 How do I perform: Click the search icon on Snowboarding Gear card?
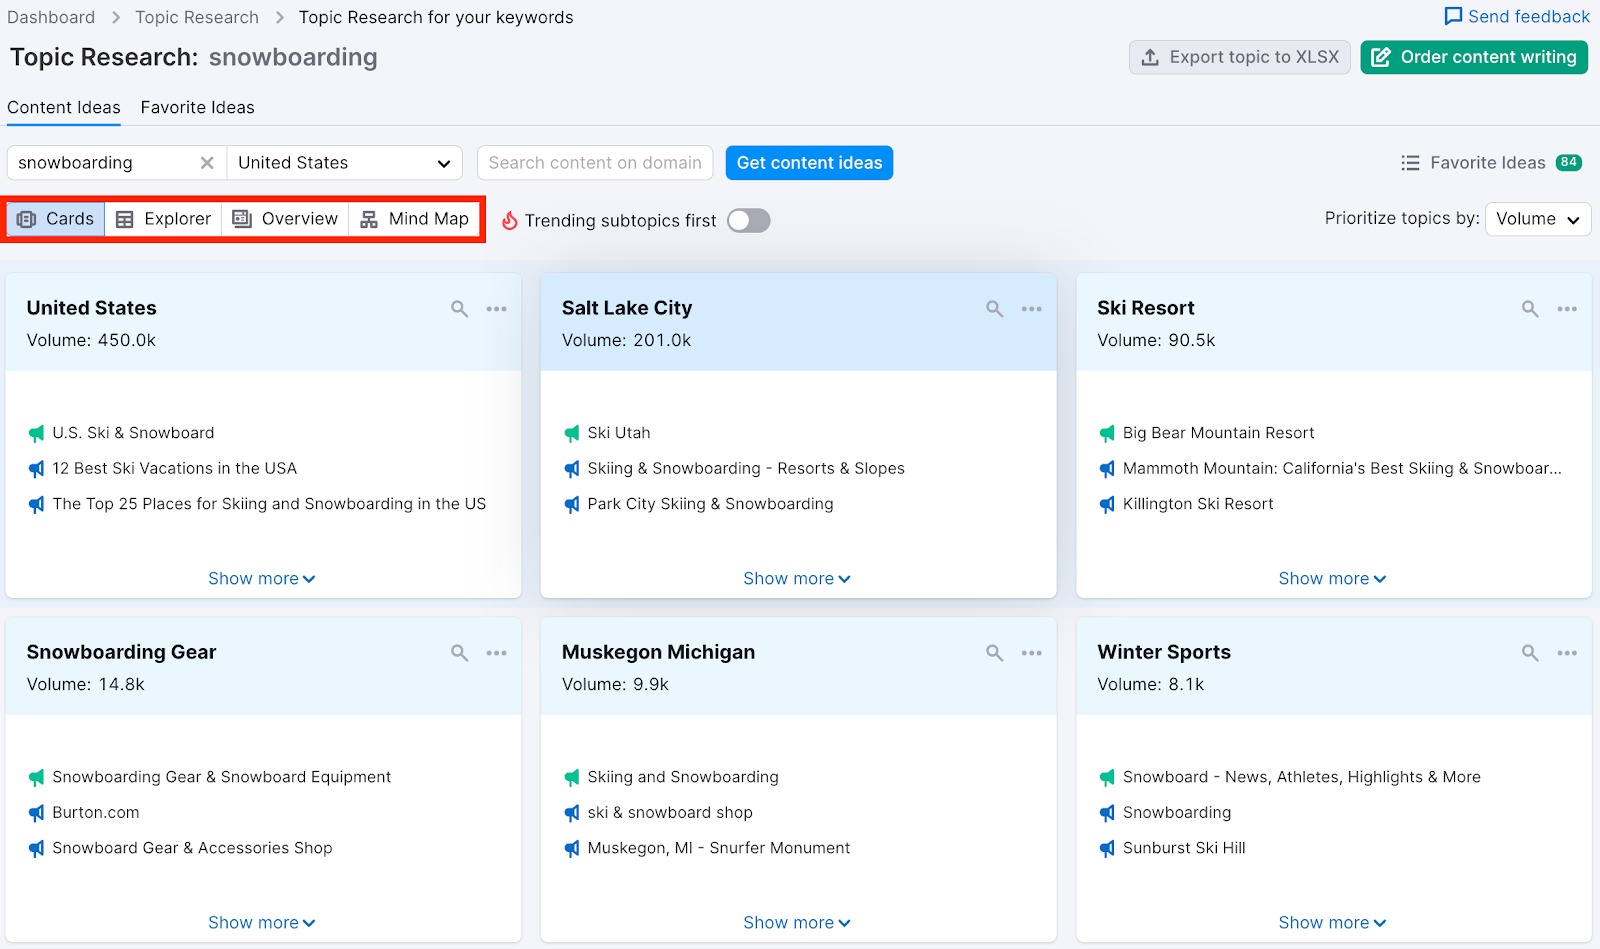point(459,653)
